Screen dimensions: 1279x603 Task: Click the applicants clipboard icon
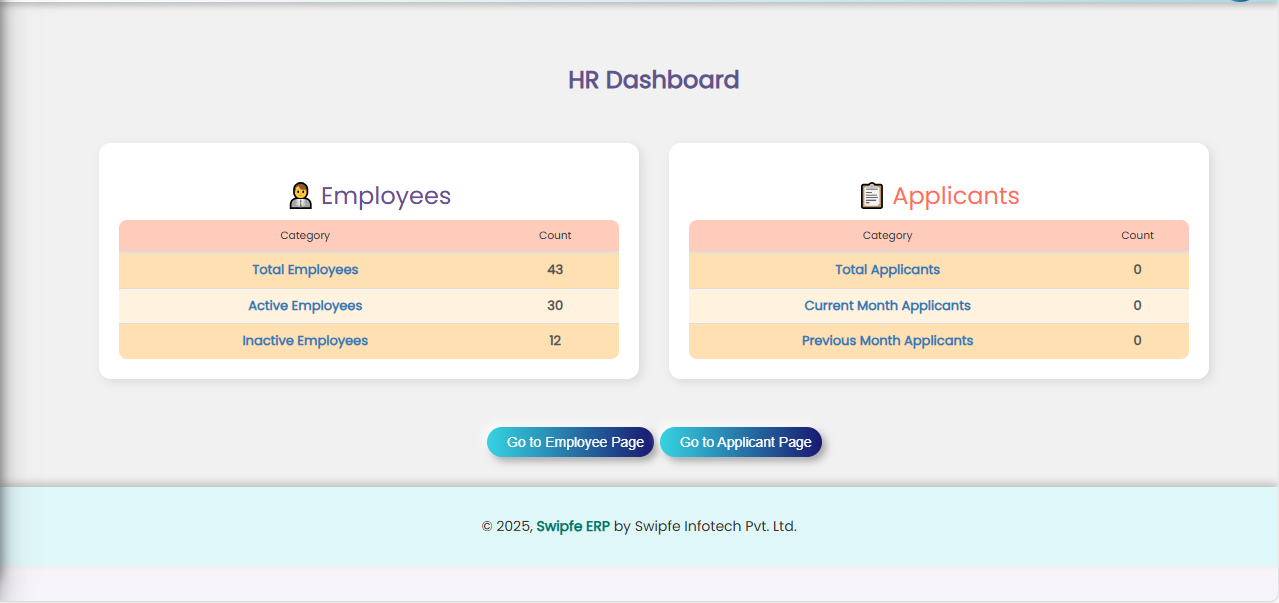pyautogui.click(x=871, y=196)
